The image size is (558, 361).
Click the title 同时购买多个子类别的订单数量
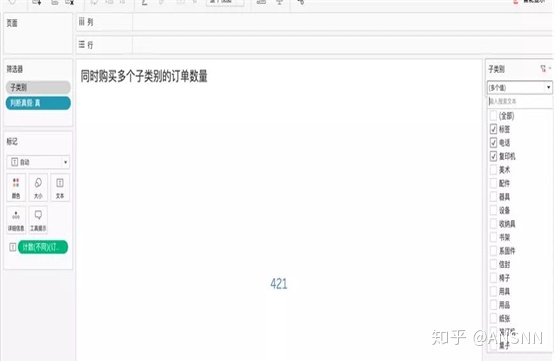coord(144,76)
